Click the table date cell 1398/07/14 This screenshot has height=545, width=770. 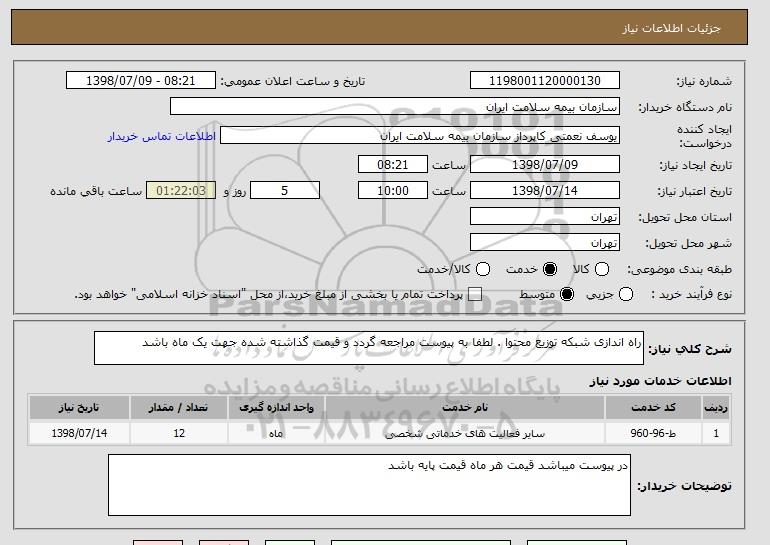(79, 433)
